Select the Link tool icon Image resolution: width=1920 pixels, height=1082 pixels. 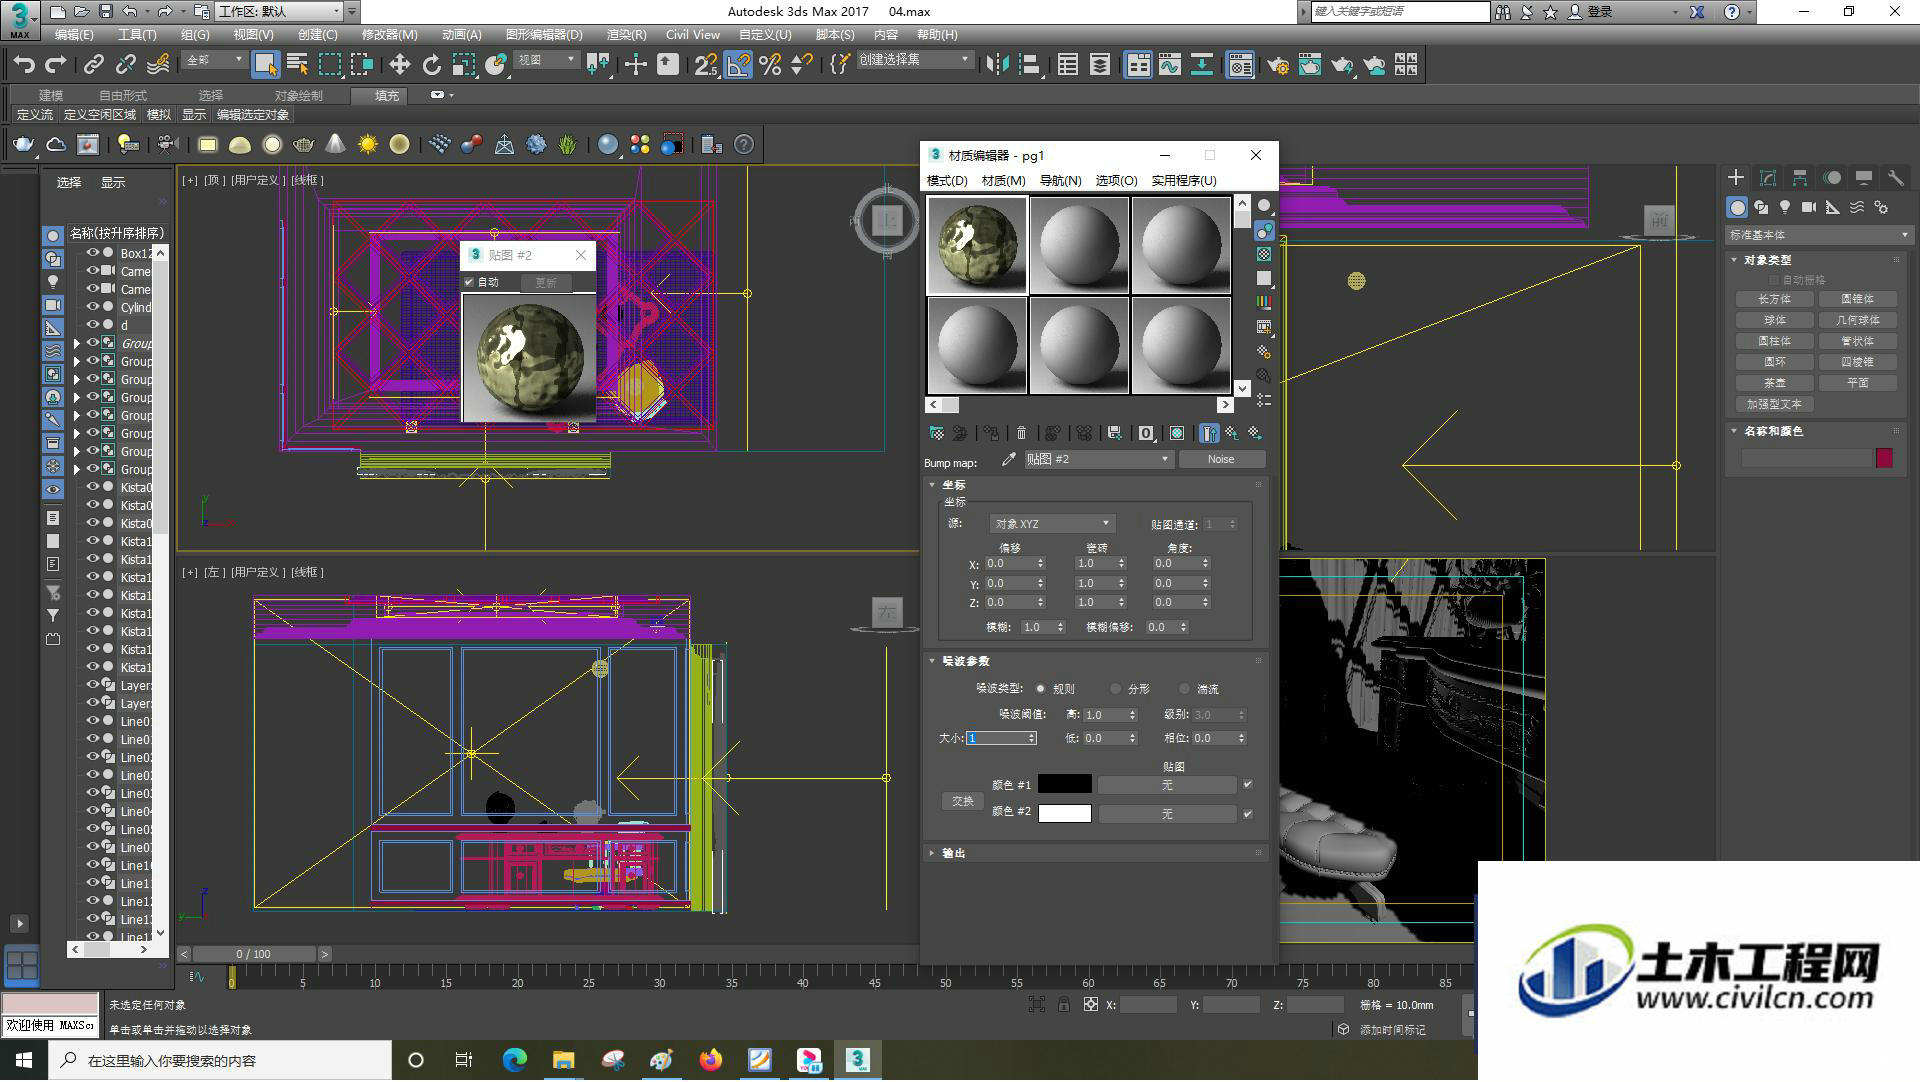point(94,65)
